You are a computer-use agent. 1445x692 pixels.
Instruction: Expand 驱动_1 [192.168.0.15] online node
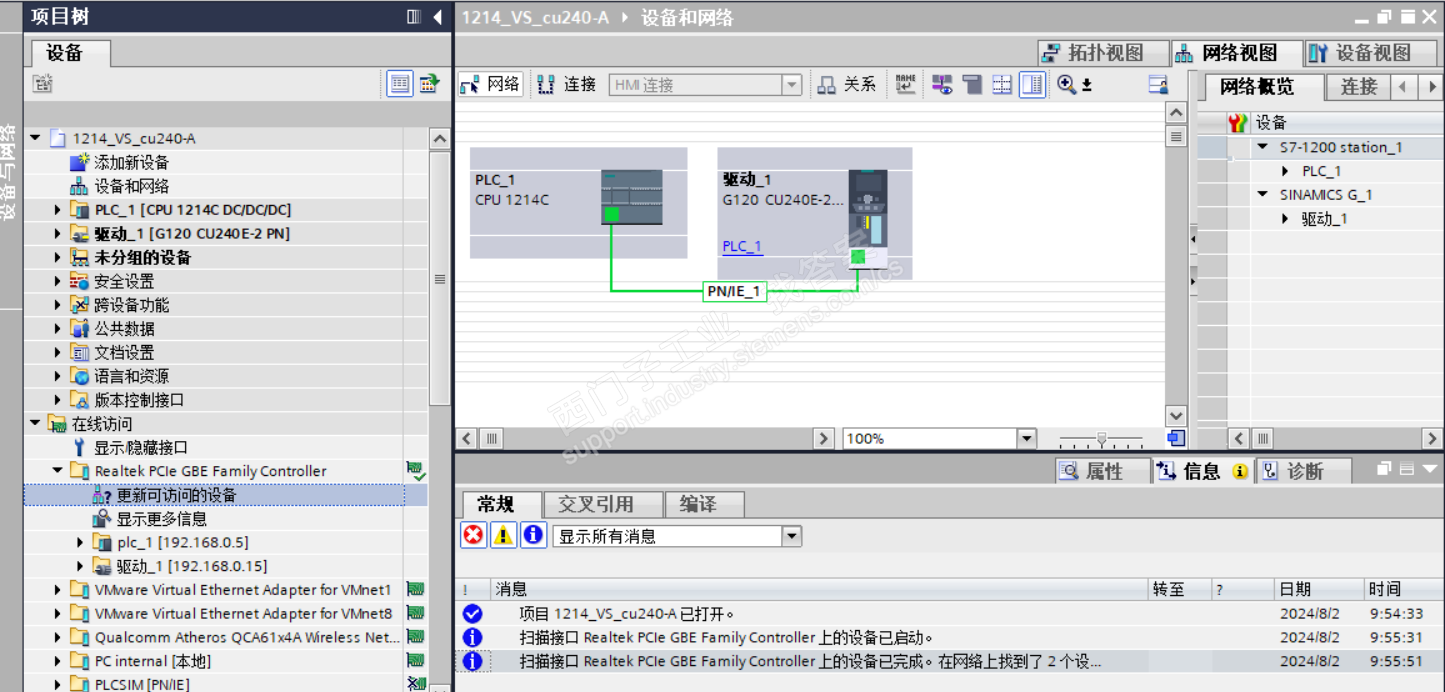click(x=81, y=566)
